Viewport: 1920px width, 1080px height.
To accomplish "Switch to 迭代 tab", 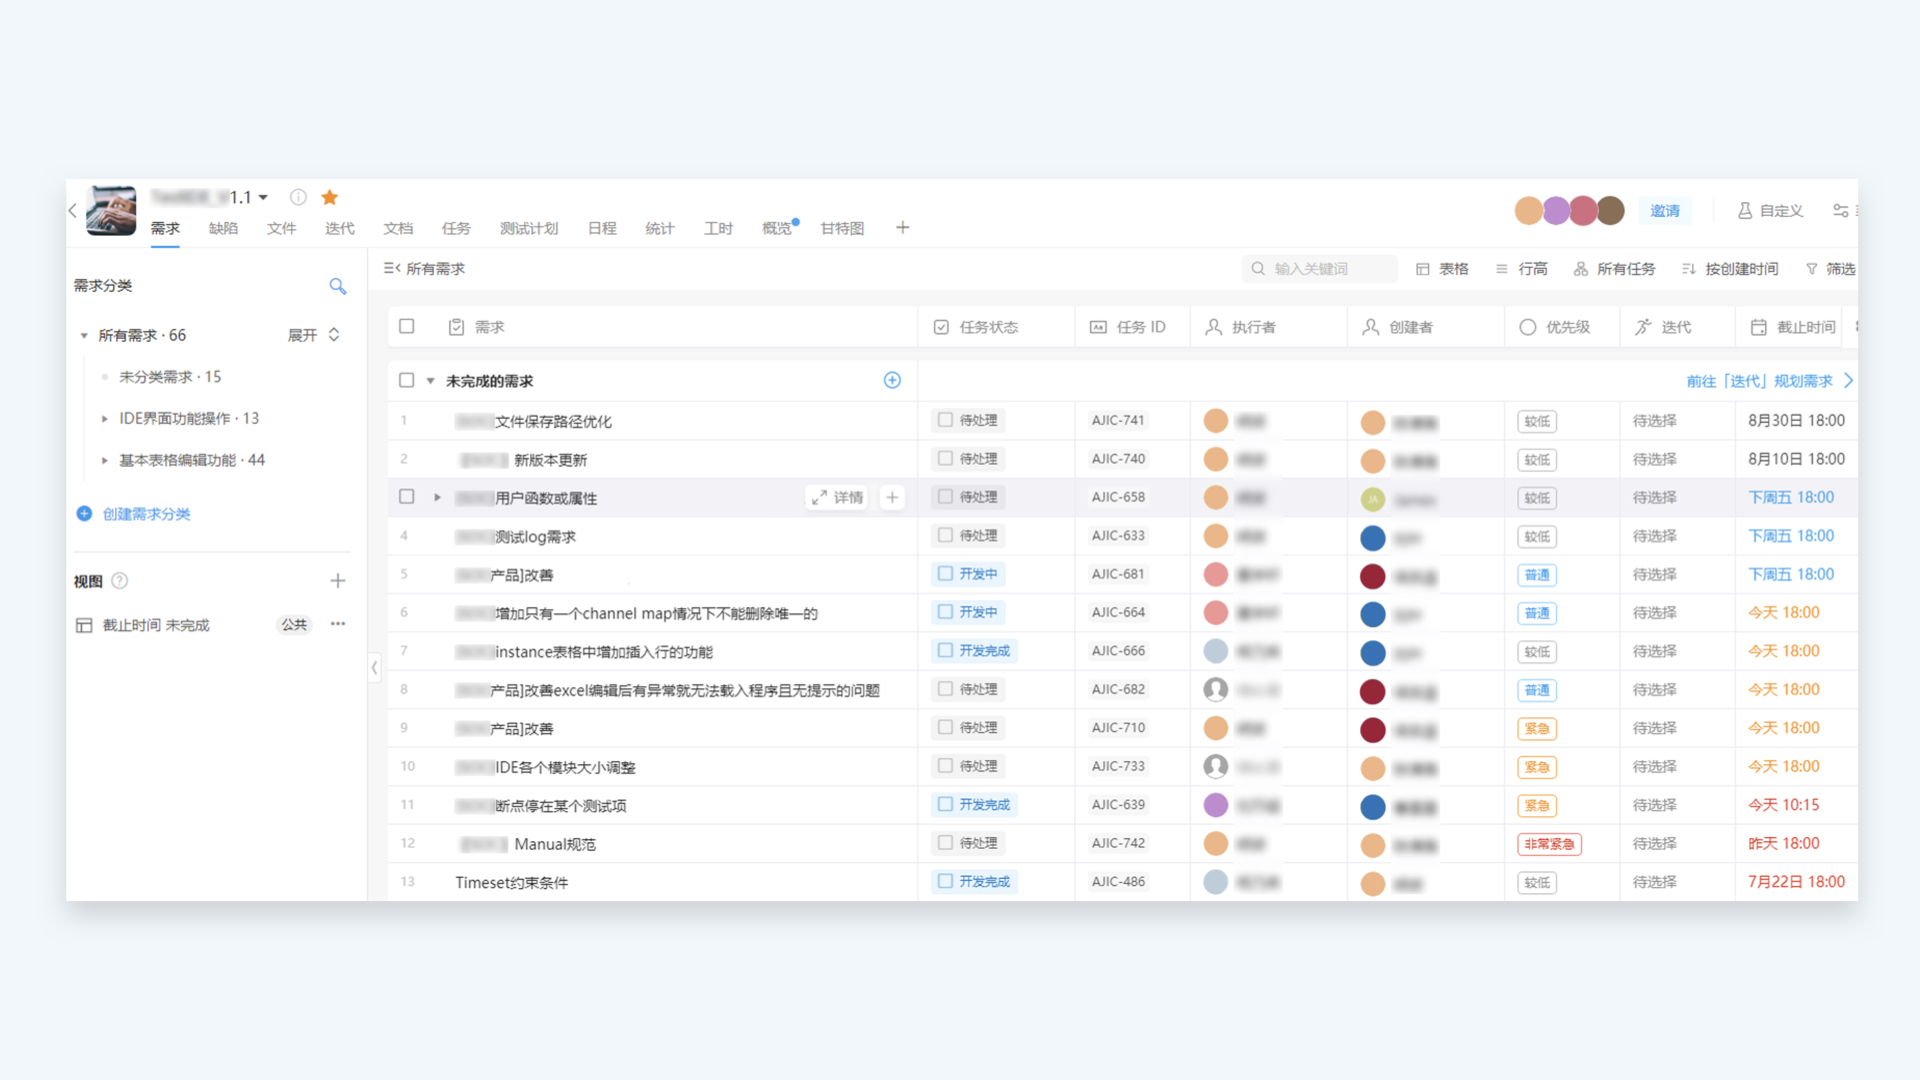I will point(340,228).
